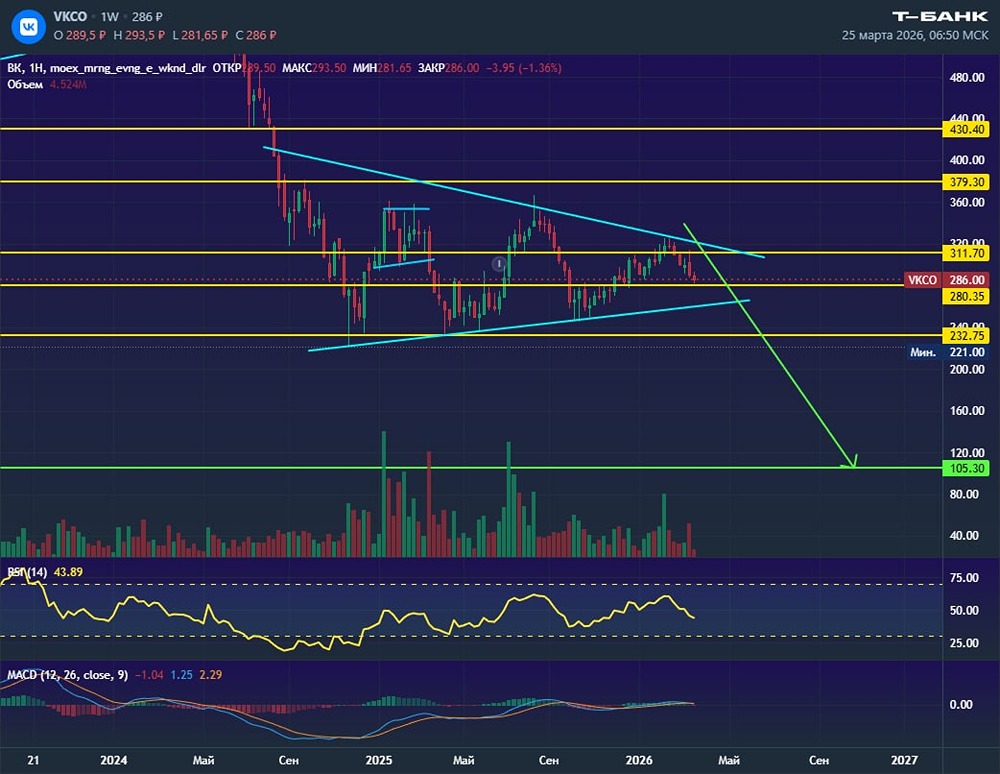Click the 480.00 price axis label
The width and height of the screenshot is (1000, 774).
point(967,78)
